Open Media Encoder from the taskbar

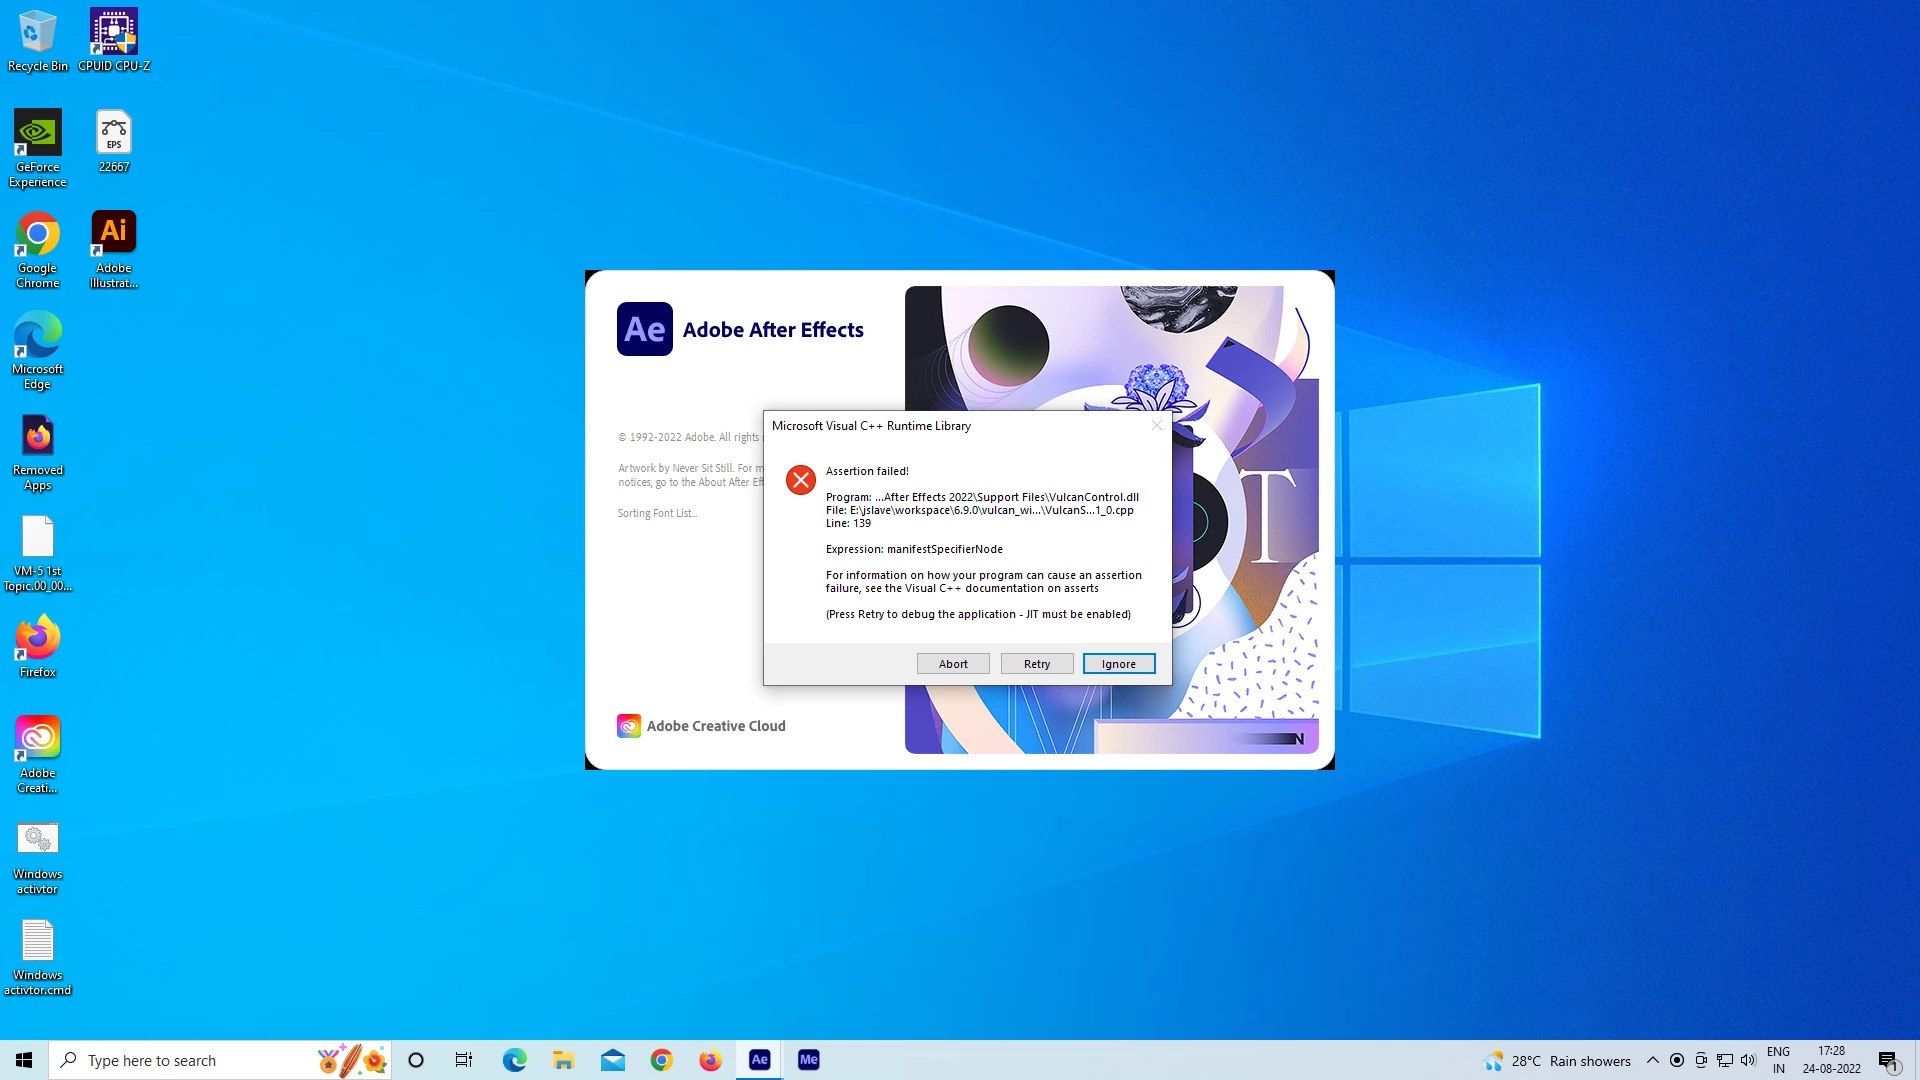[808, 1060]
